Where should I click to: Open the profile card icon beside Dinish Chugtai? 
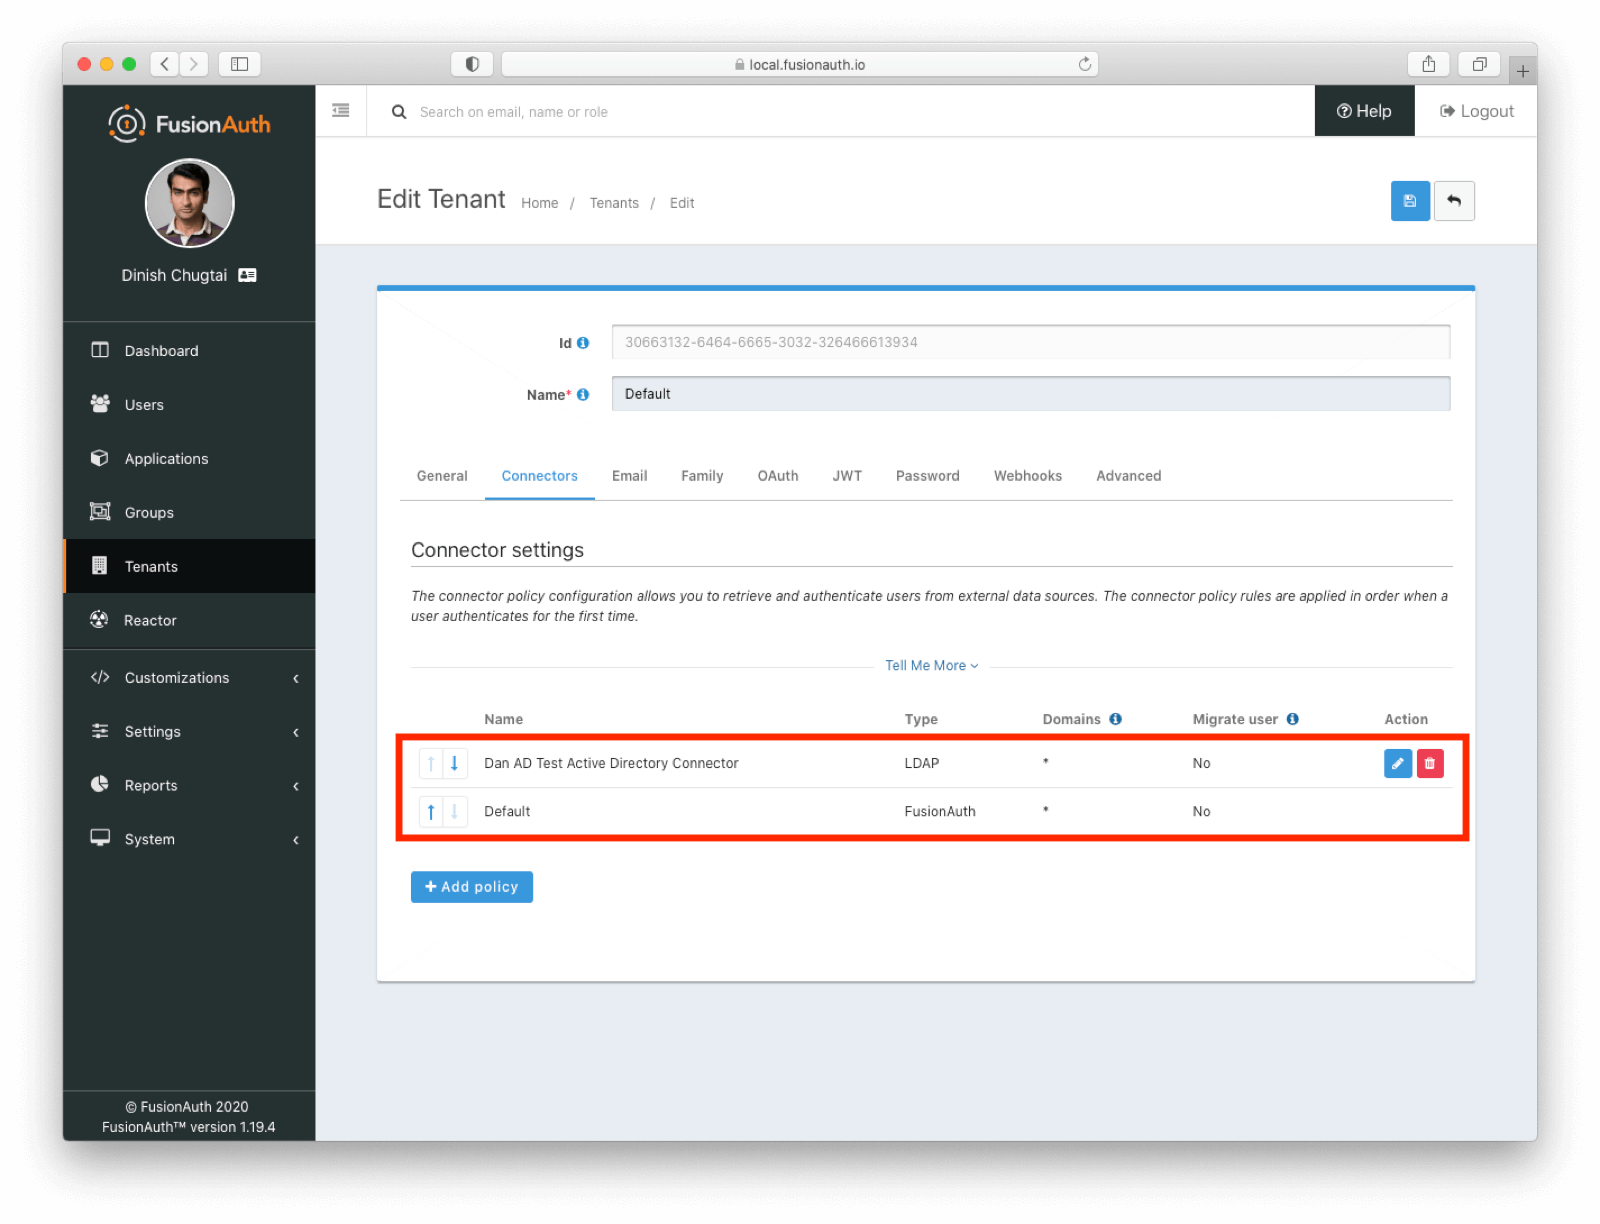(247, 275)
